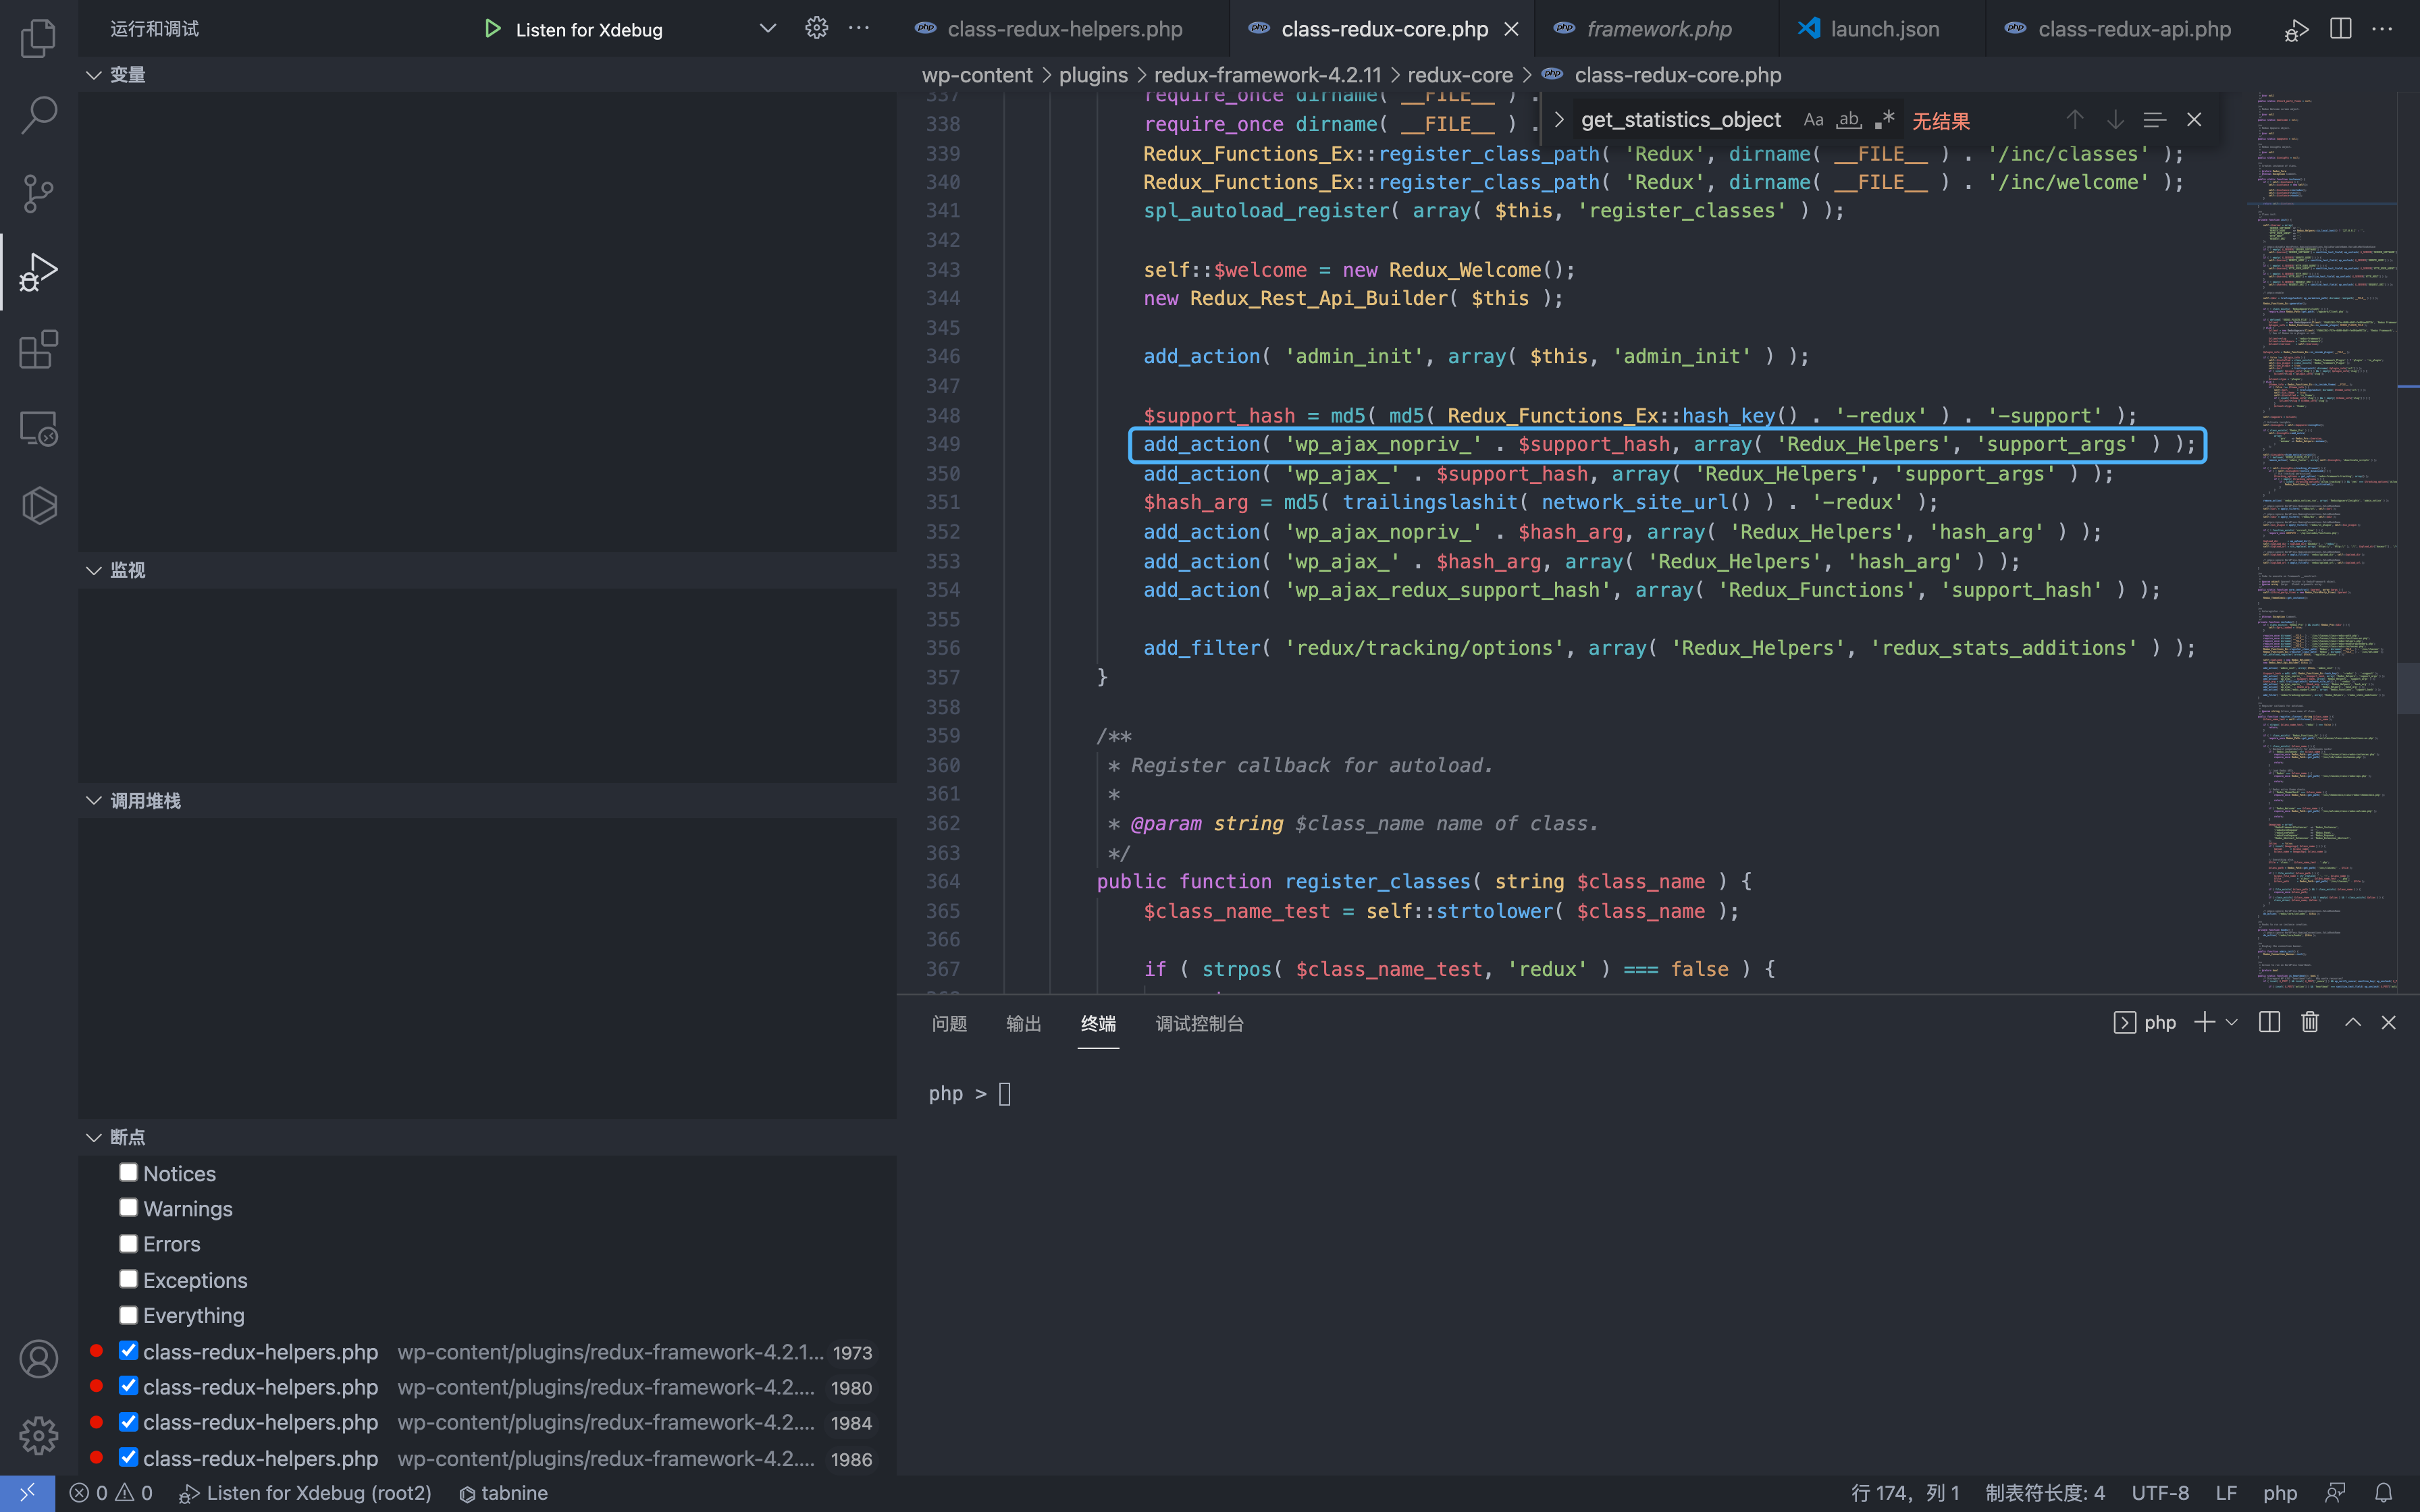Viewport: 2420px width, 1512px height.
Task: Start debugging with green play button
Action: pos(492,29)
